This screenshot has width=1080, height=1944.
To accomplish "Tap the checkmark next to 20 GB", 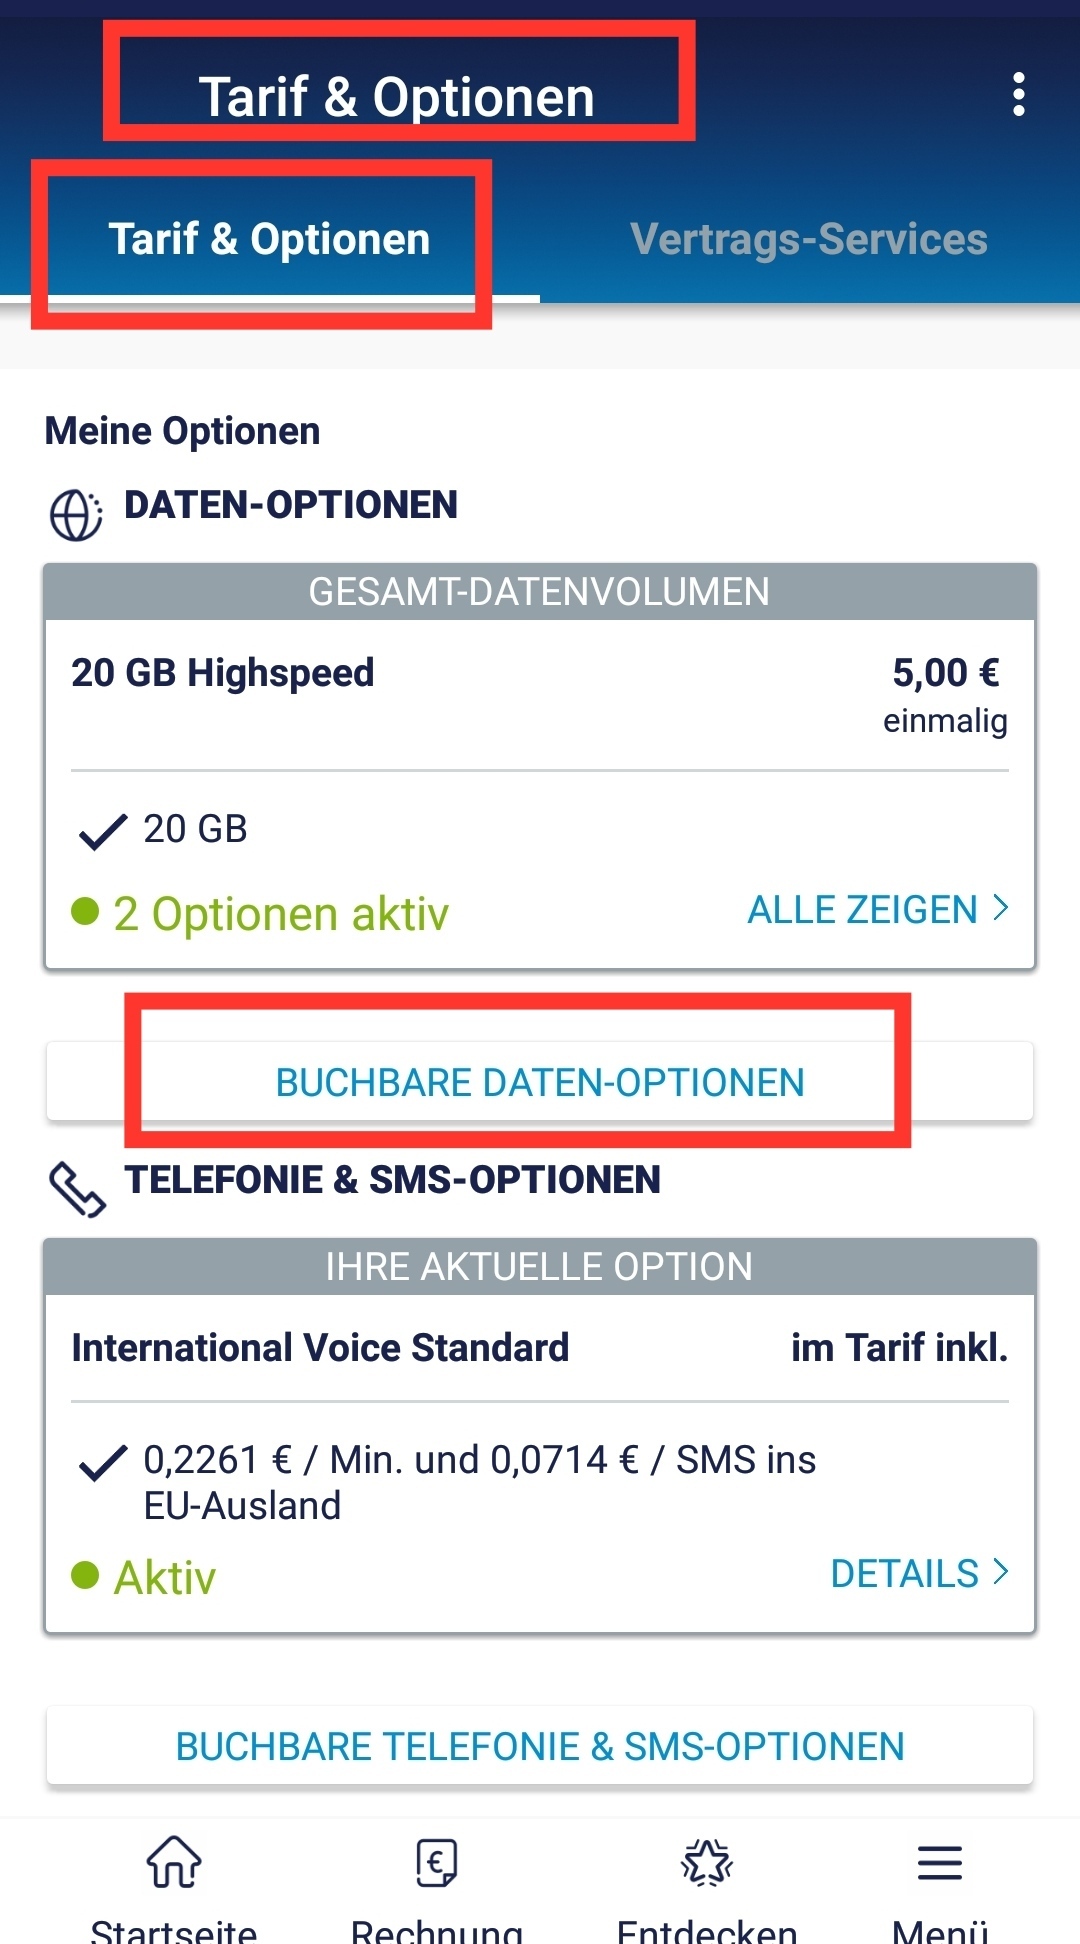I will 102,830.
